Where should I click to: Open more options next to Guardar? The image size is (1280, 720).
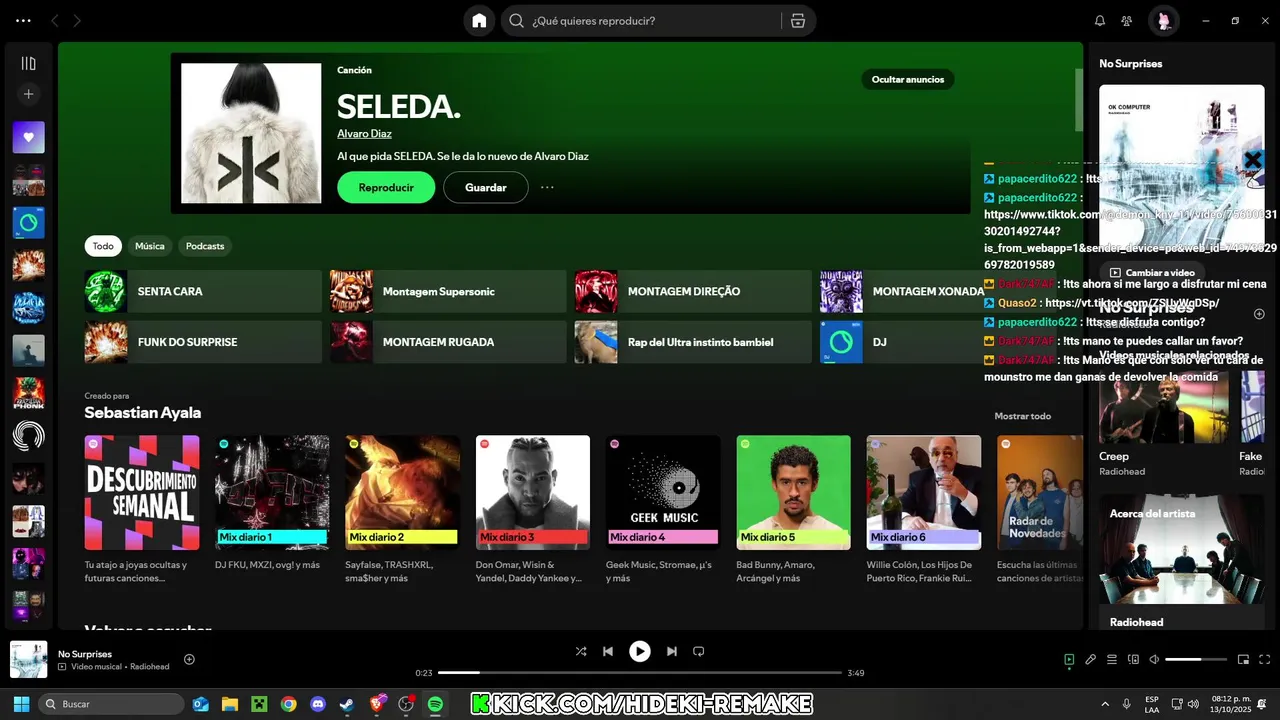click(547, 187)
